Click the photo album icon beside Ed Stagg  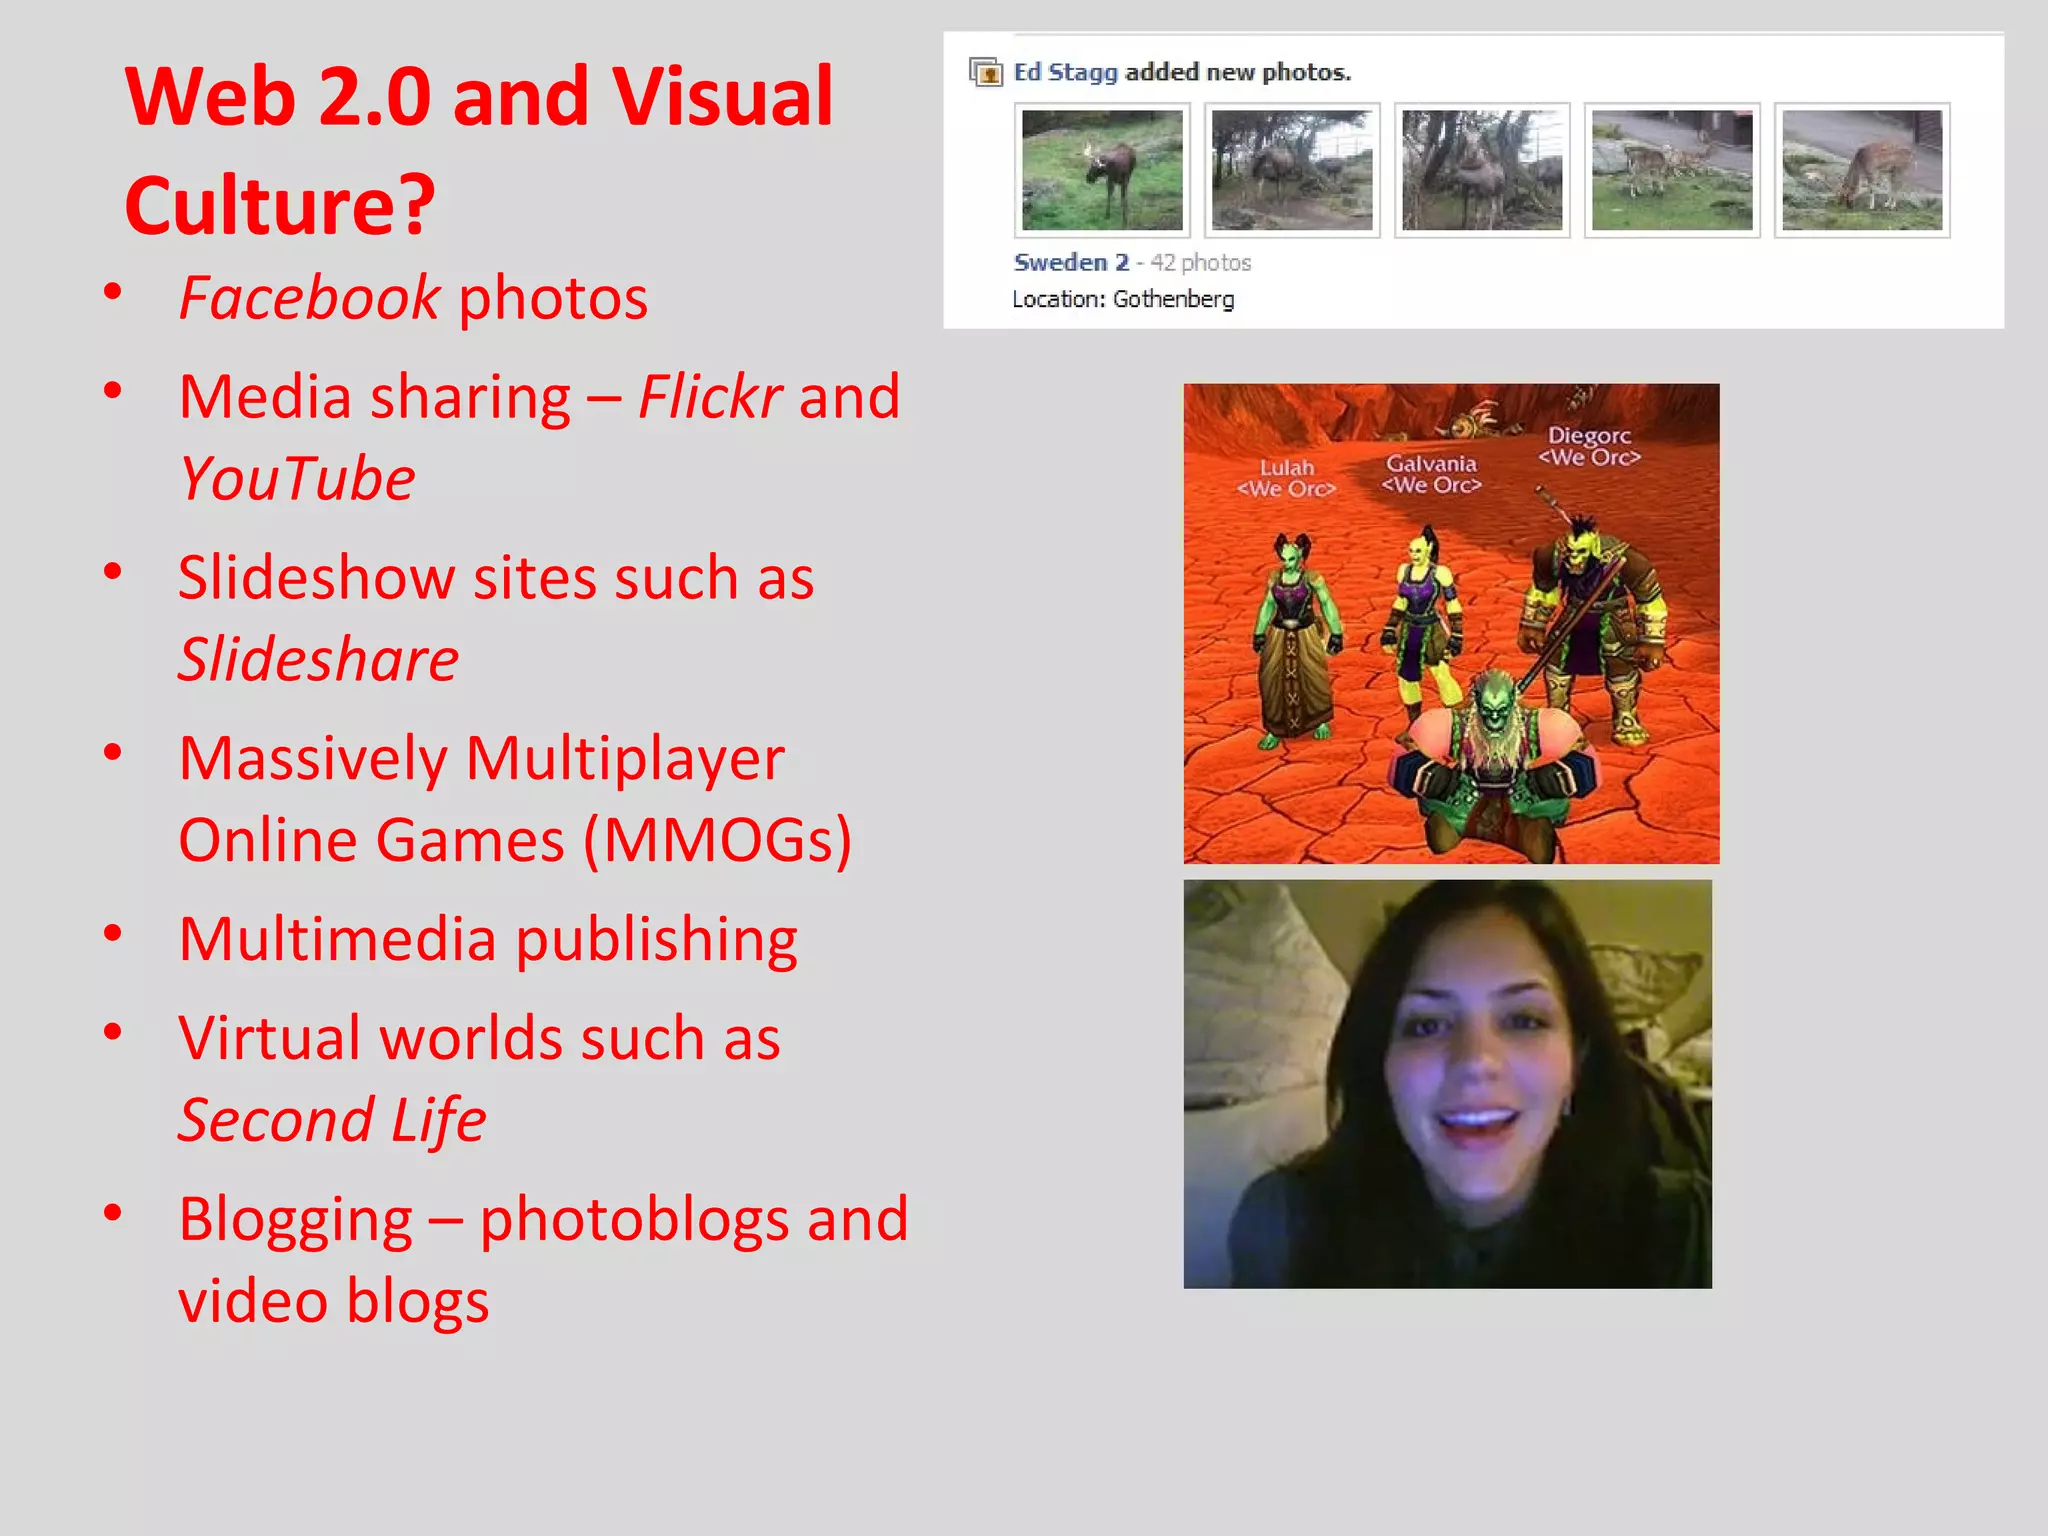pos(986,72)
